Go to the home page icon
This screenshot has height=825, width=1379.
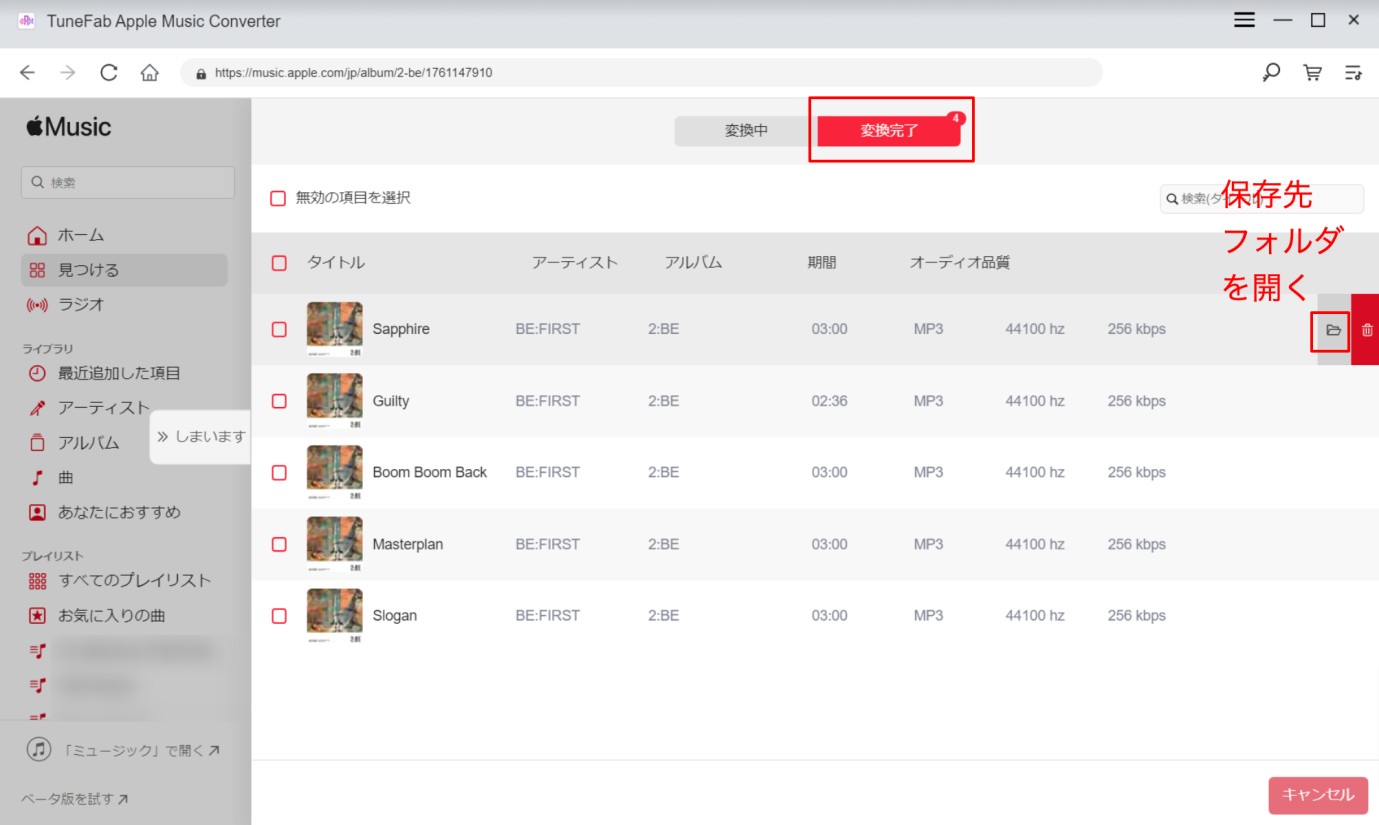pos(149,73)
